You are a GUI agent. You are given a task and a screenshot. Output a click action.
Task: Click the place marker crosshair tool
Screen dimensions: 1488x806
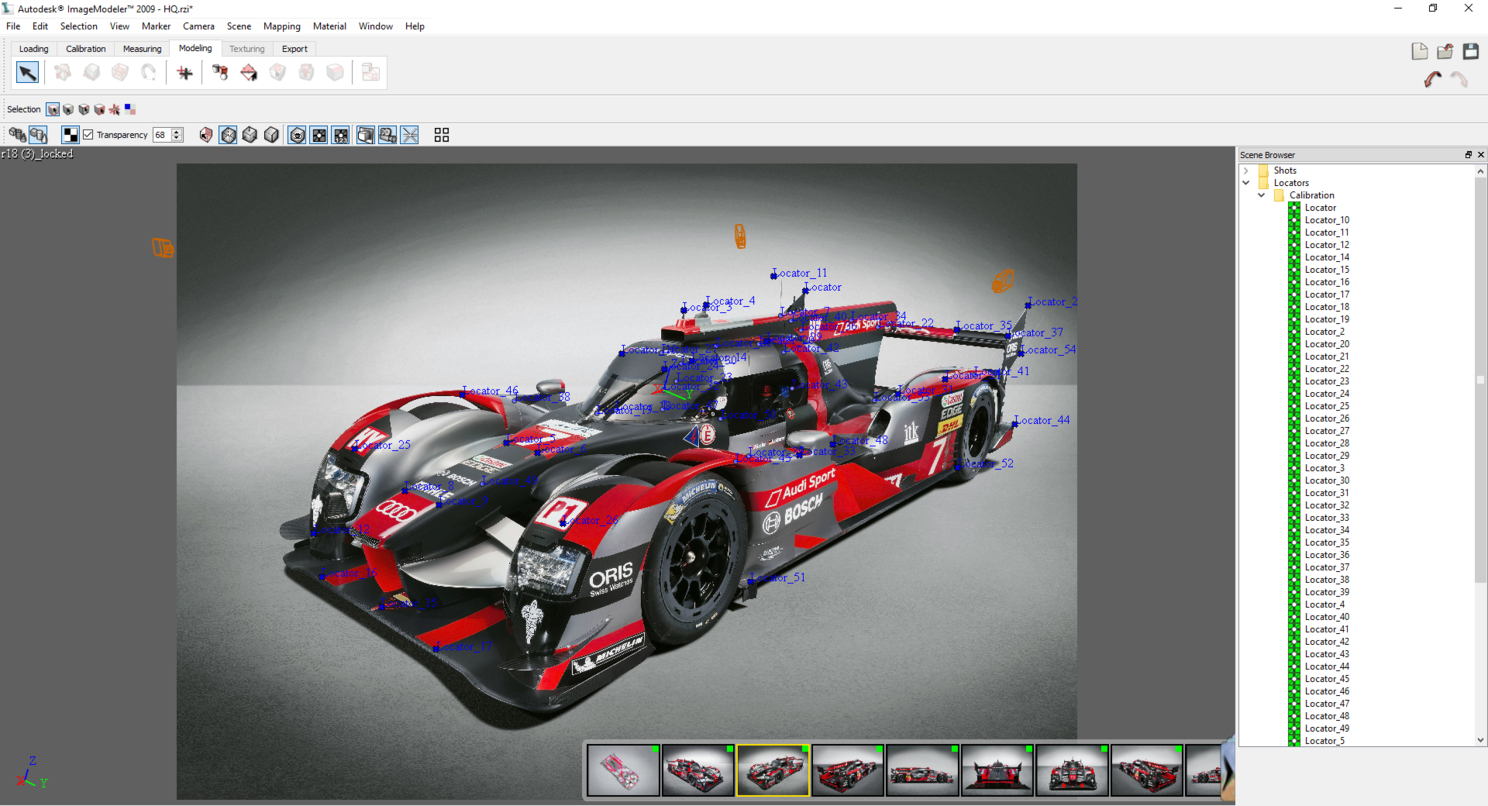(x=184, y=72)
